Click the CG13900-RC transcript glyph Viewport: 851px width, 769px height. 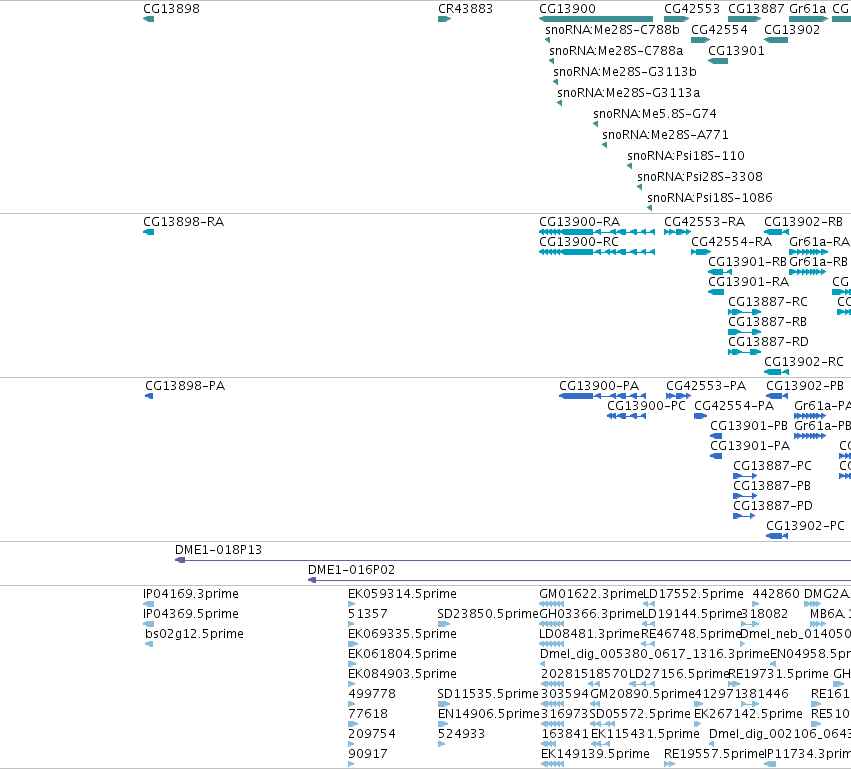point(597,252)
